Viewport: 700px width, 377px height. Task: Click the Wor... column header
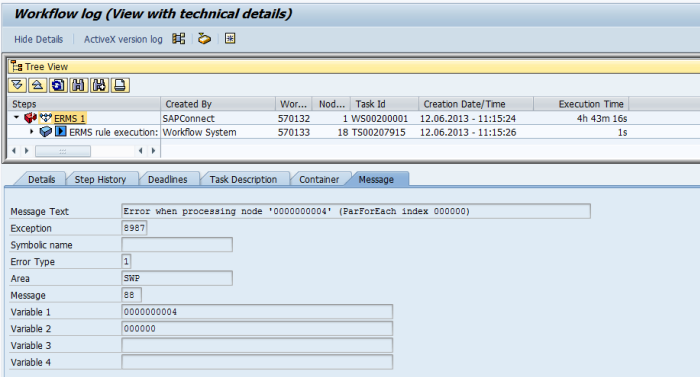point(294,104)
